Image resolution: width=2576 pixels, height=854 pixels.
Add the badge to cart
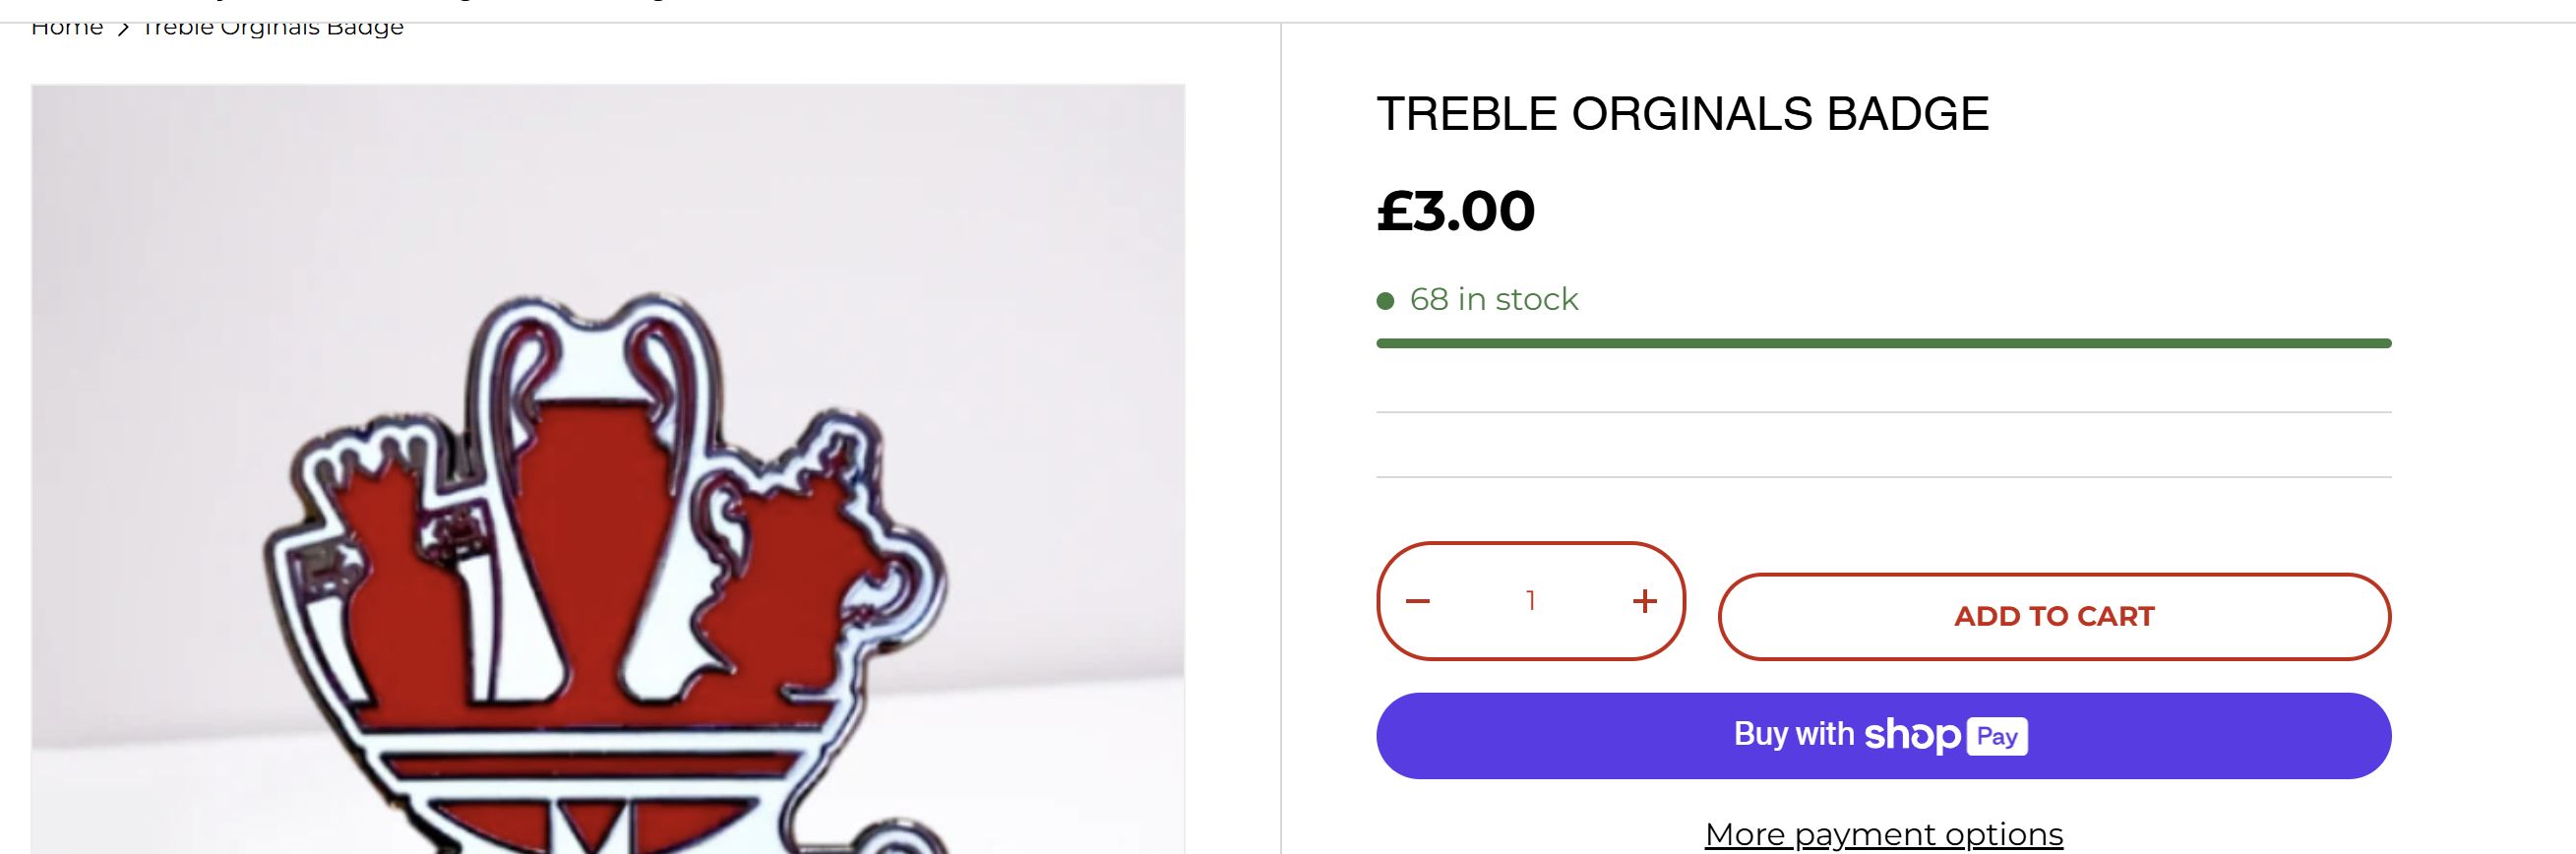point(2053,616)
